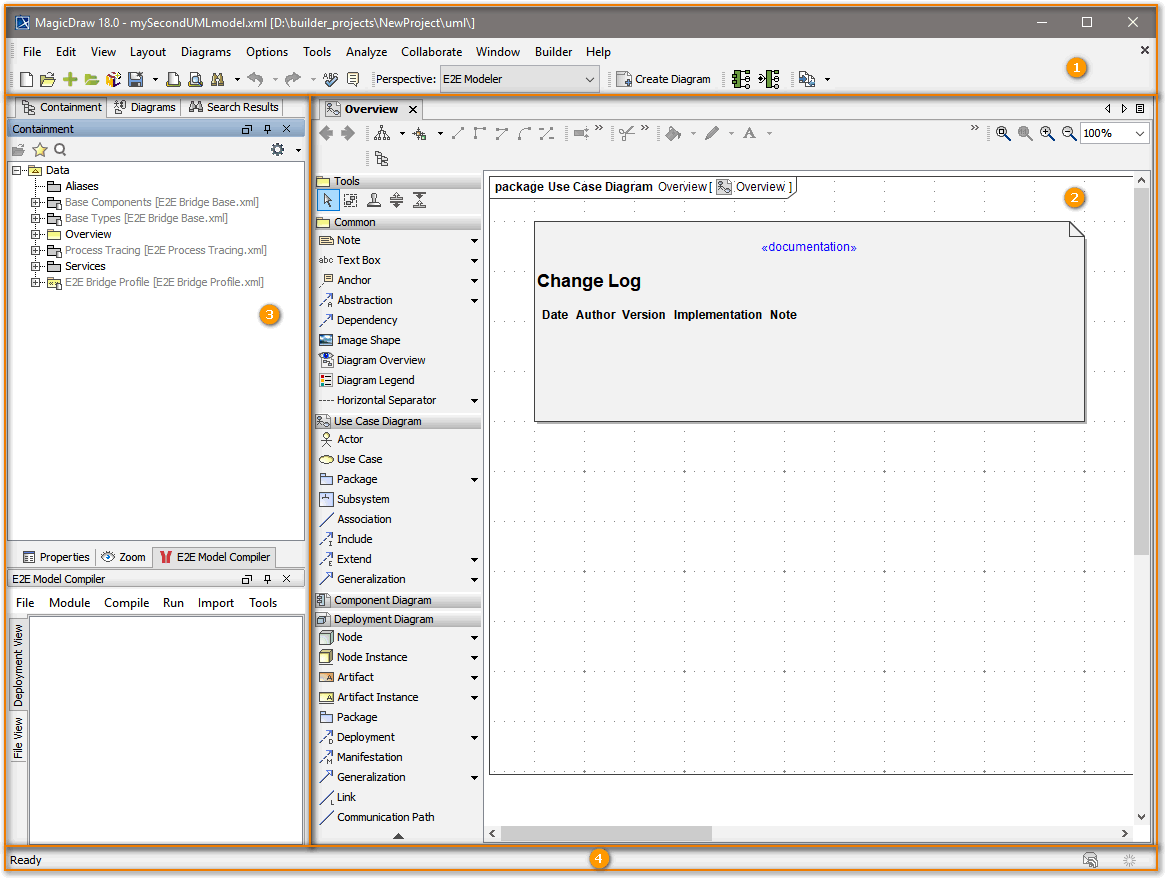This screenshot has width=1165, height=879.
Task: Toggle auto-hide pin on Containment panel
Action: click(267, 129)
